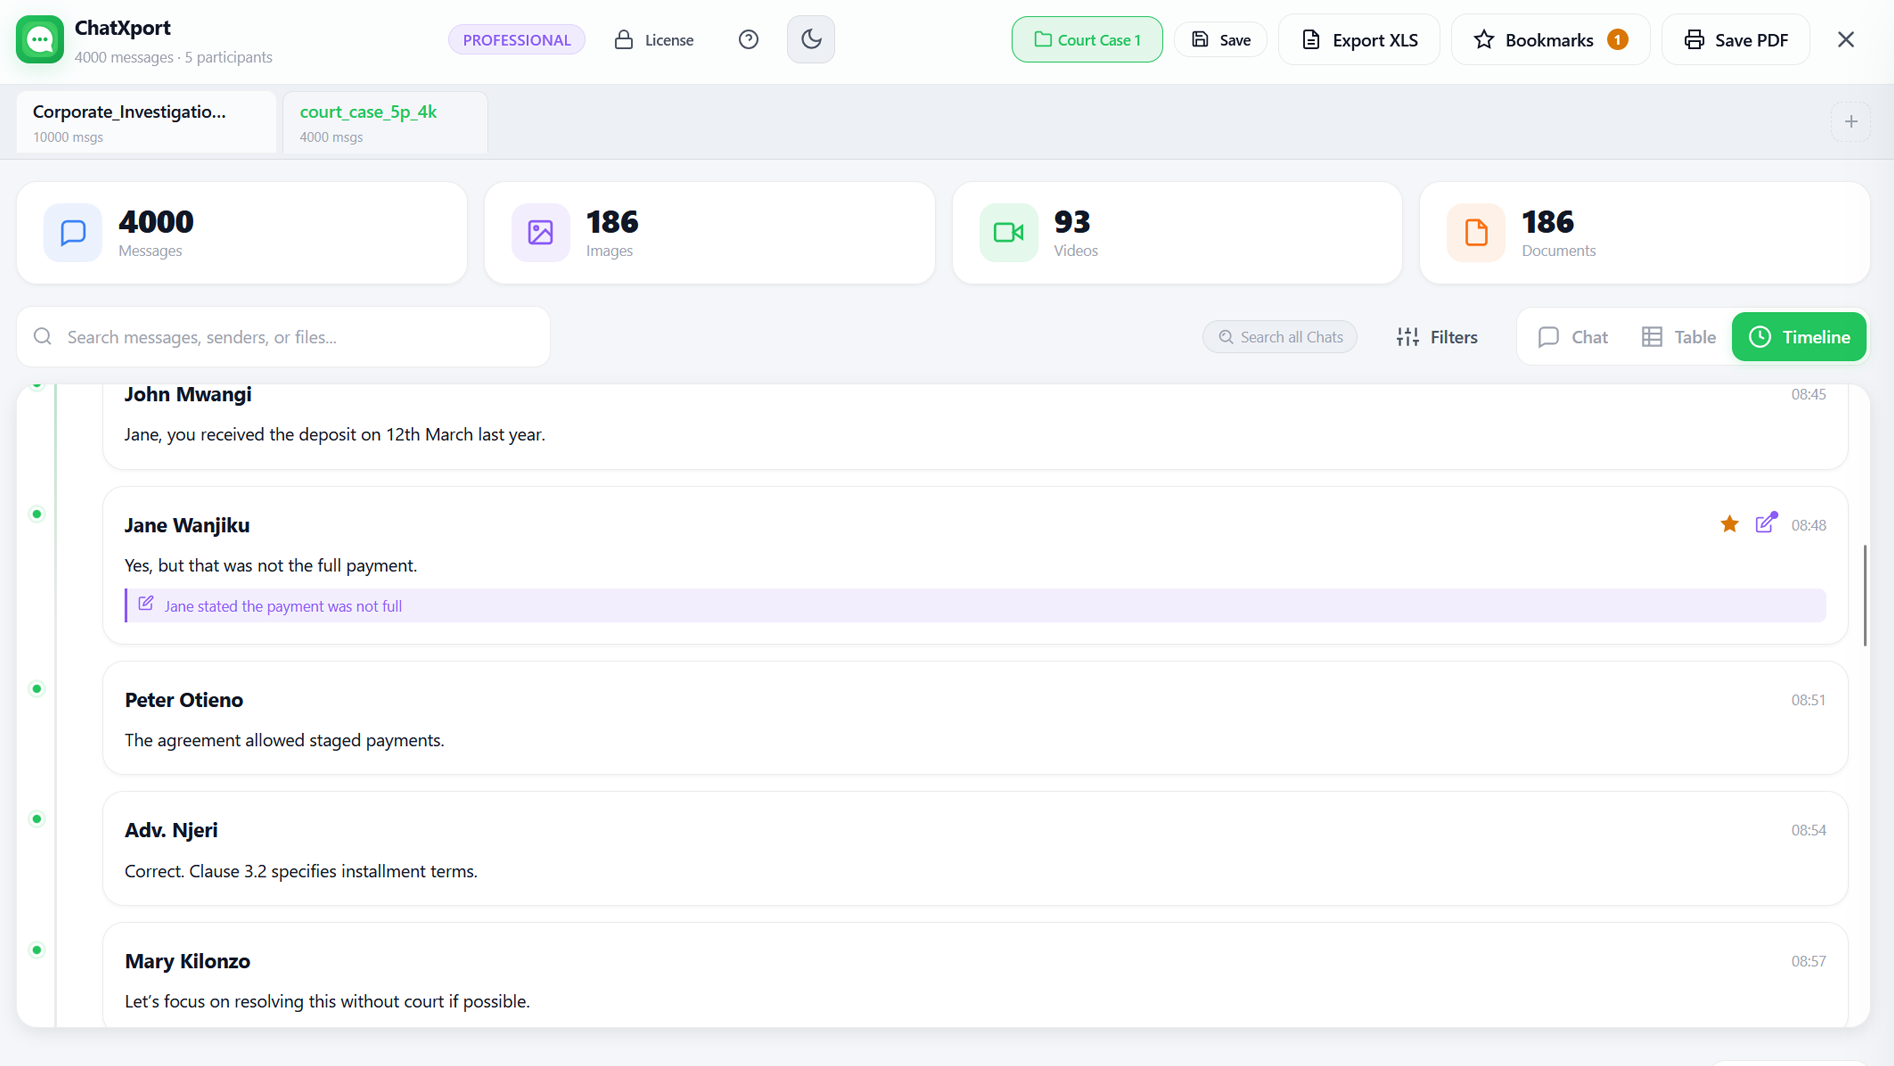Screen dimensions: 1894x1066
Task: Unstar Jane Wanjiku's bookmarked message
Action: [1729, 524]
